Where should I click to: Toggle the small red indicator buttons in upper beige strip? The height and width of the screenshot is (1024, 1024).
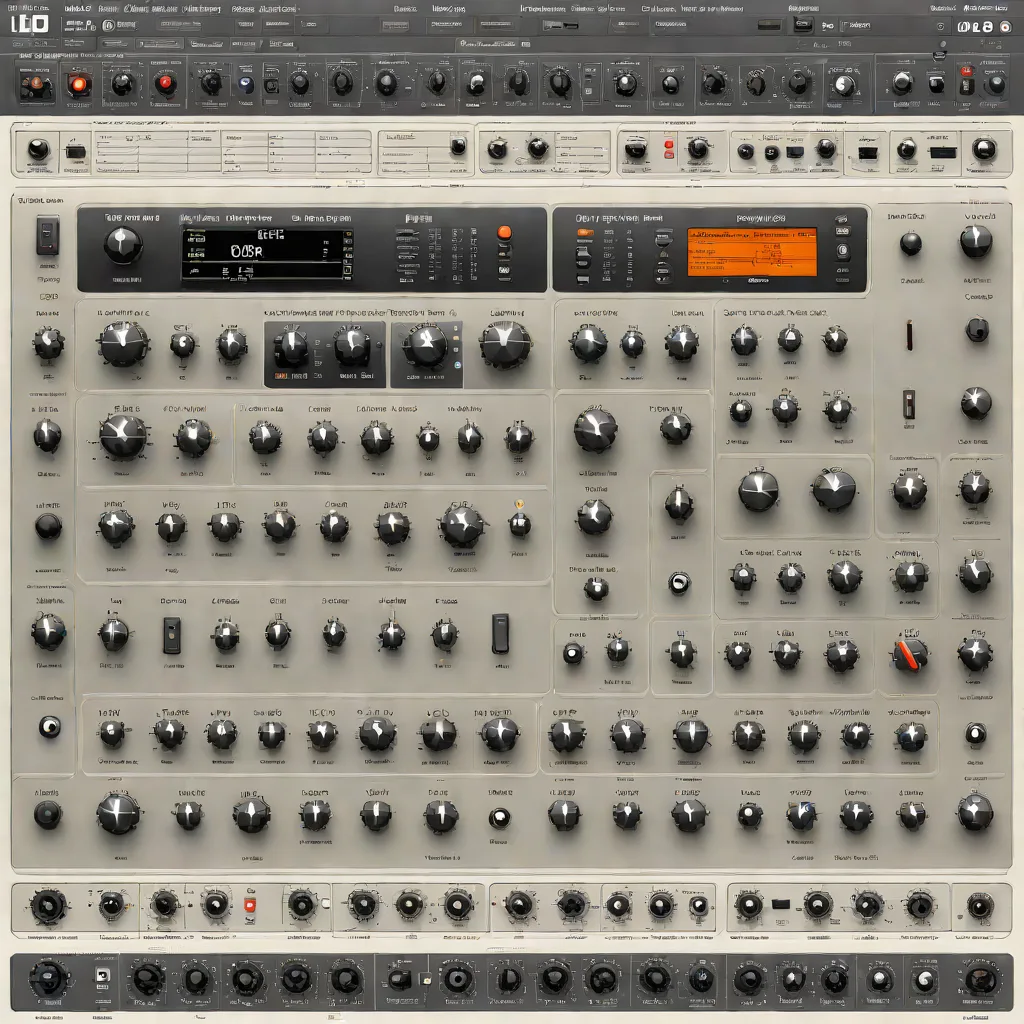[x=669, y=149]
